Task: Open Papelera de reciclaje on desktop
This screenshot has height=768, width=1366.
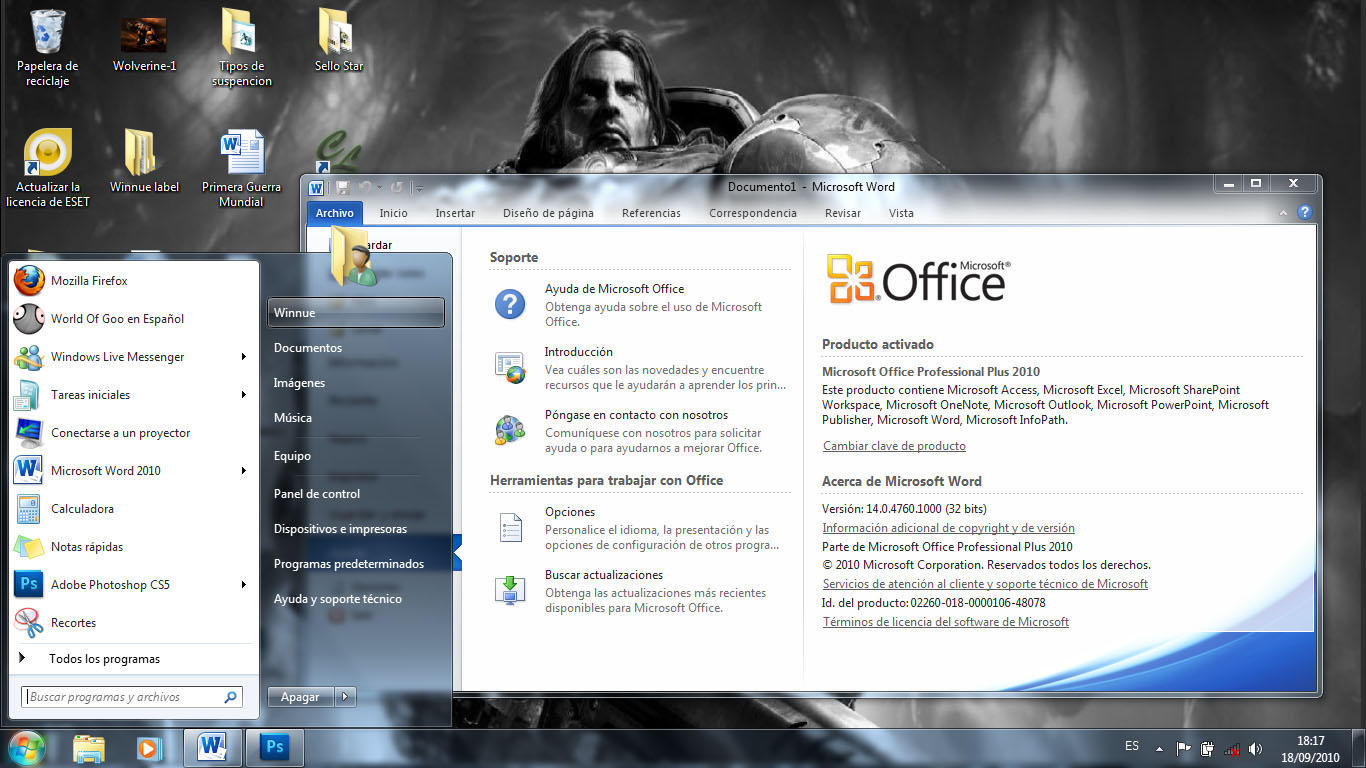Action: [47, 48]
